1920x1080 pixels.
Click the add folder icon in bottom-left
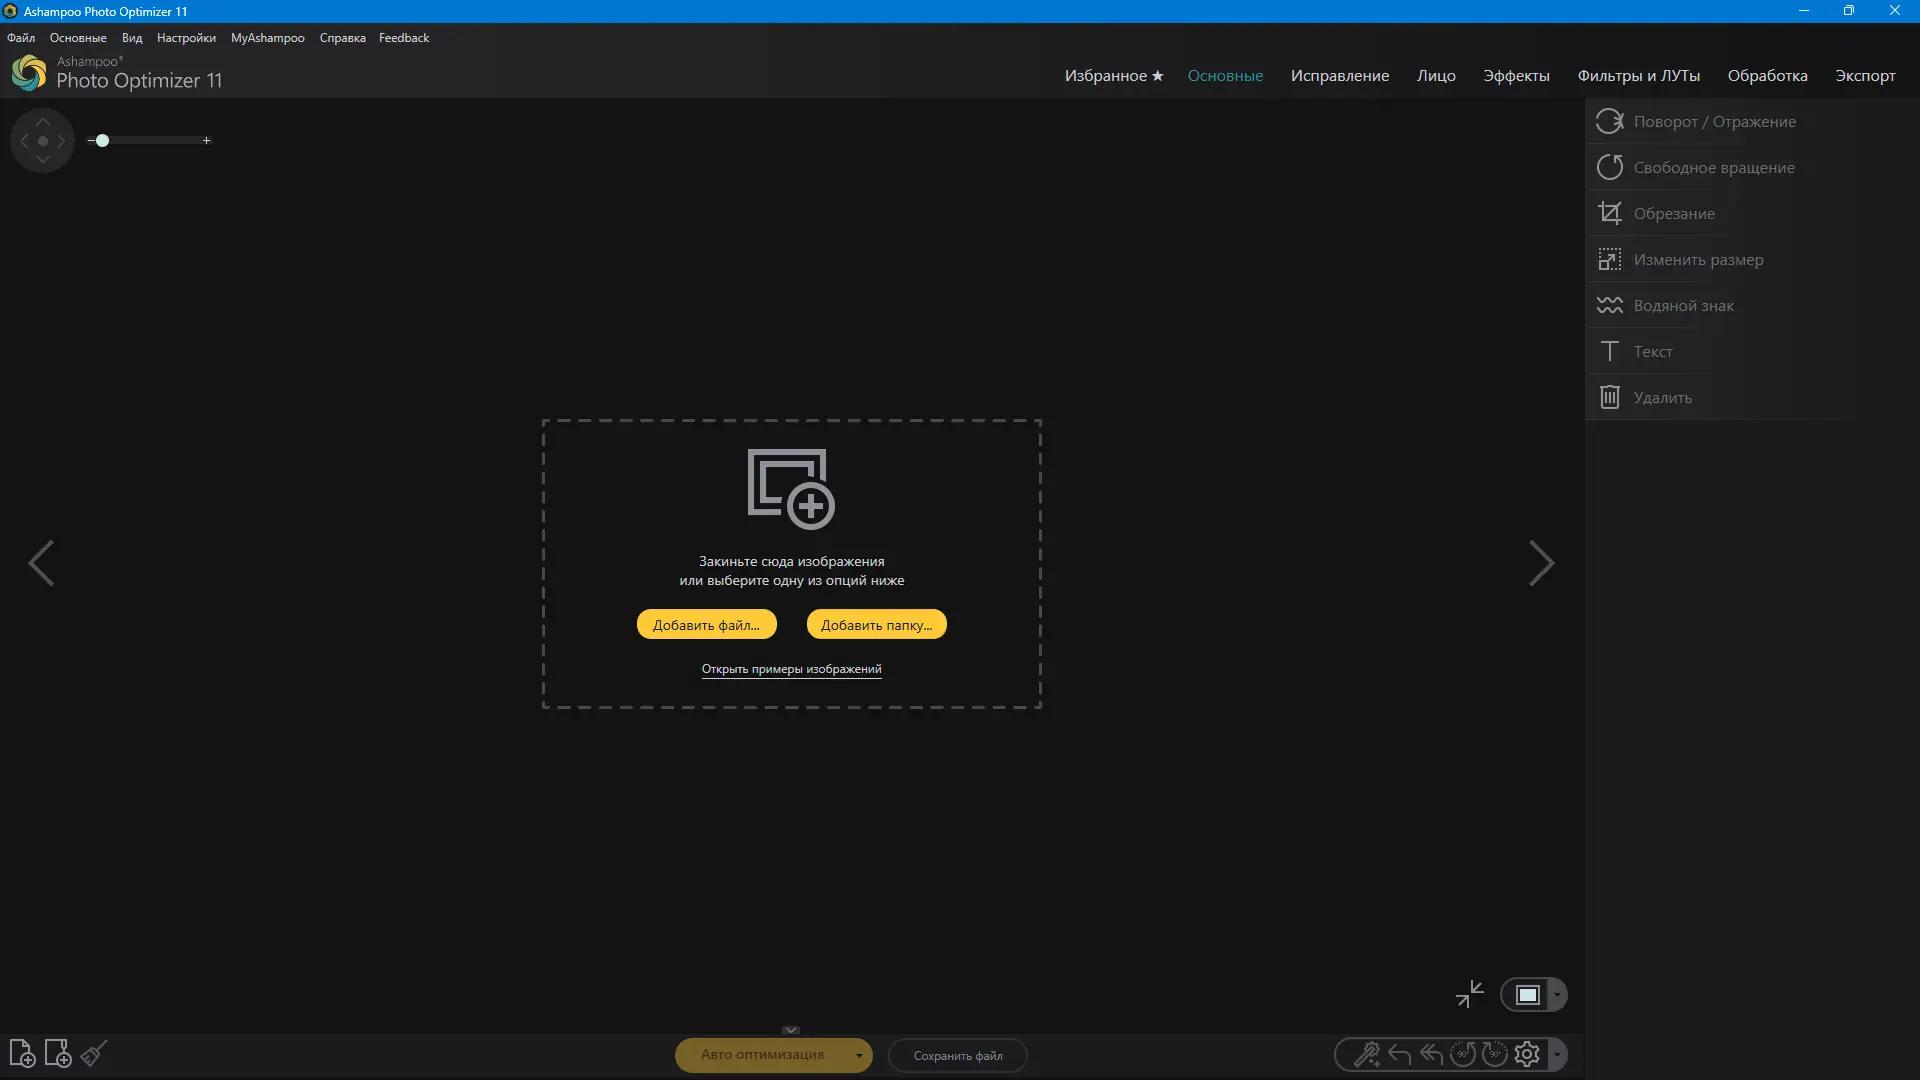58,1054
